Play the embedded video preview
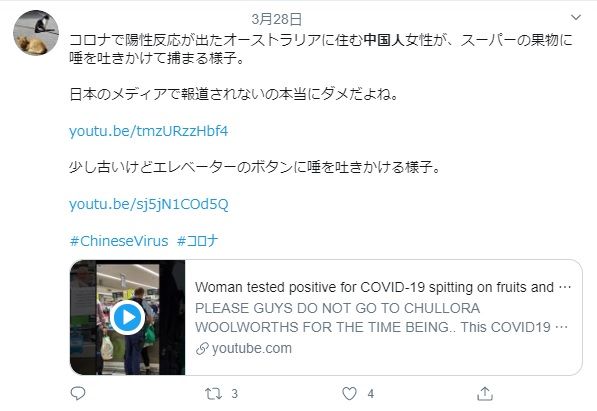Screen dimensions: 597x411 click(128, 317)
